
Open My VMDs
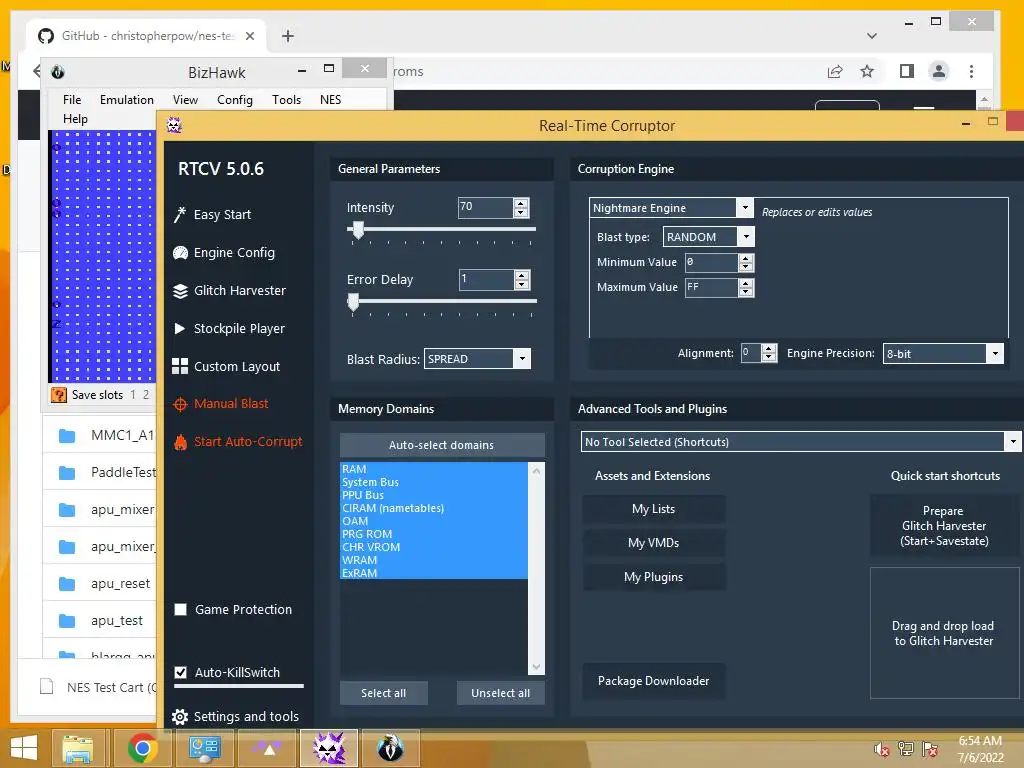pos(654,543)
